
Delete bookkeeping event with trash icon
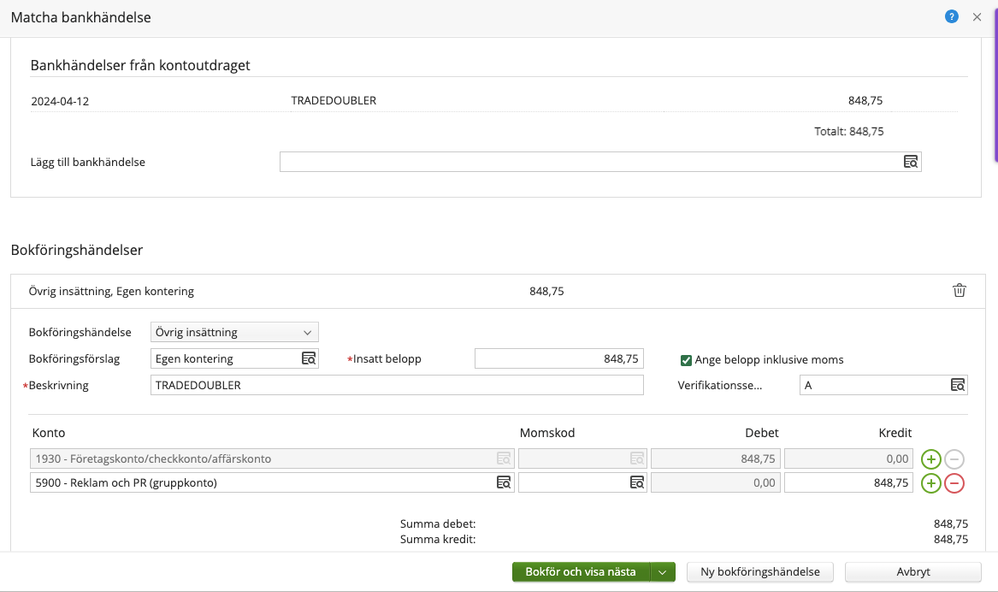click(959, 291)
